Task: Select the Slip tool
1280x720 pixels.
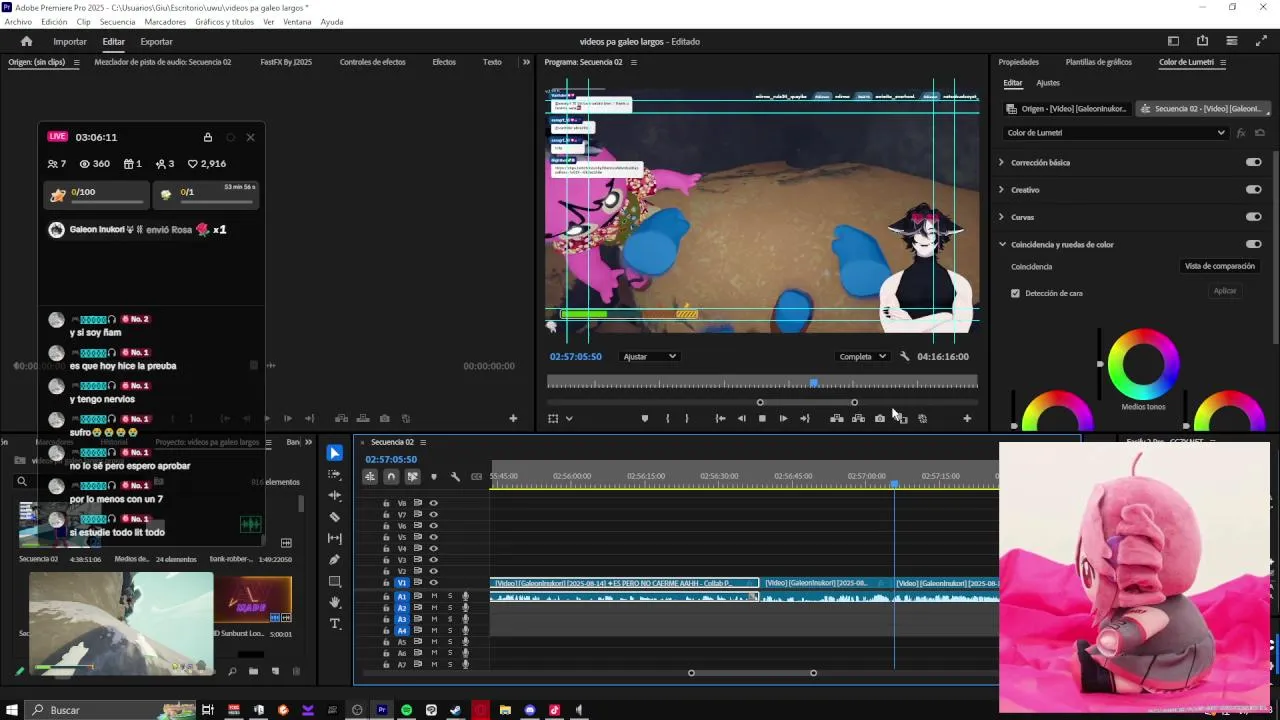Action: [x=335, y=538]
